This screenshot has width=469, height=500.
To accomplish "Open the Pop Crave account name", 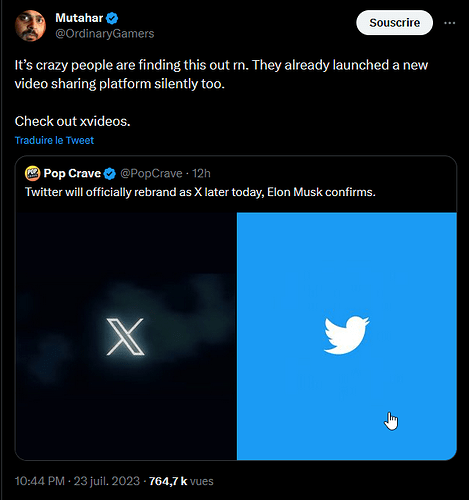I will tap(72, 173).
